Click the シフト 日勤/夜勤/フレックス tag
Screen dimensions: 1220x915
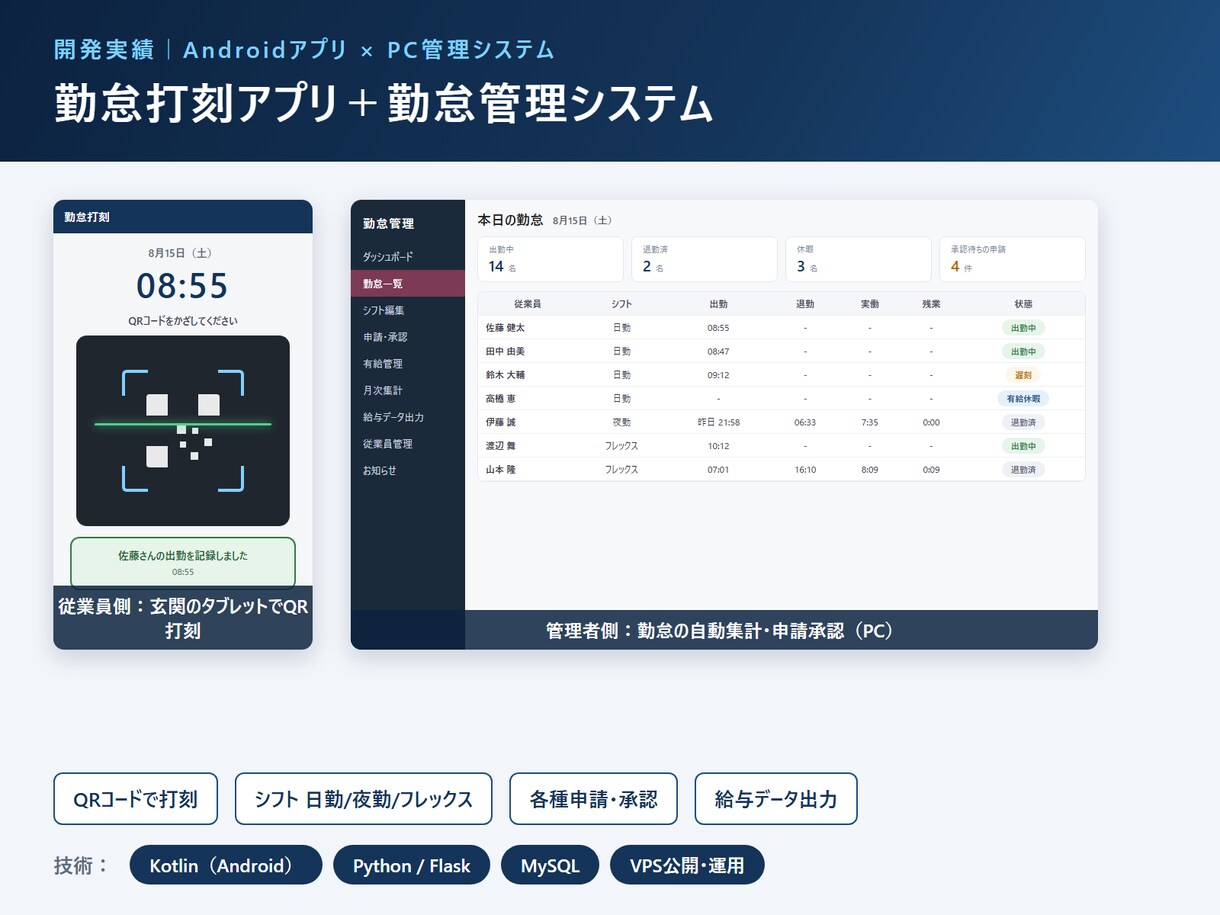364,799
